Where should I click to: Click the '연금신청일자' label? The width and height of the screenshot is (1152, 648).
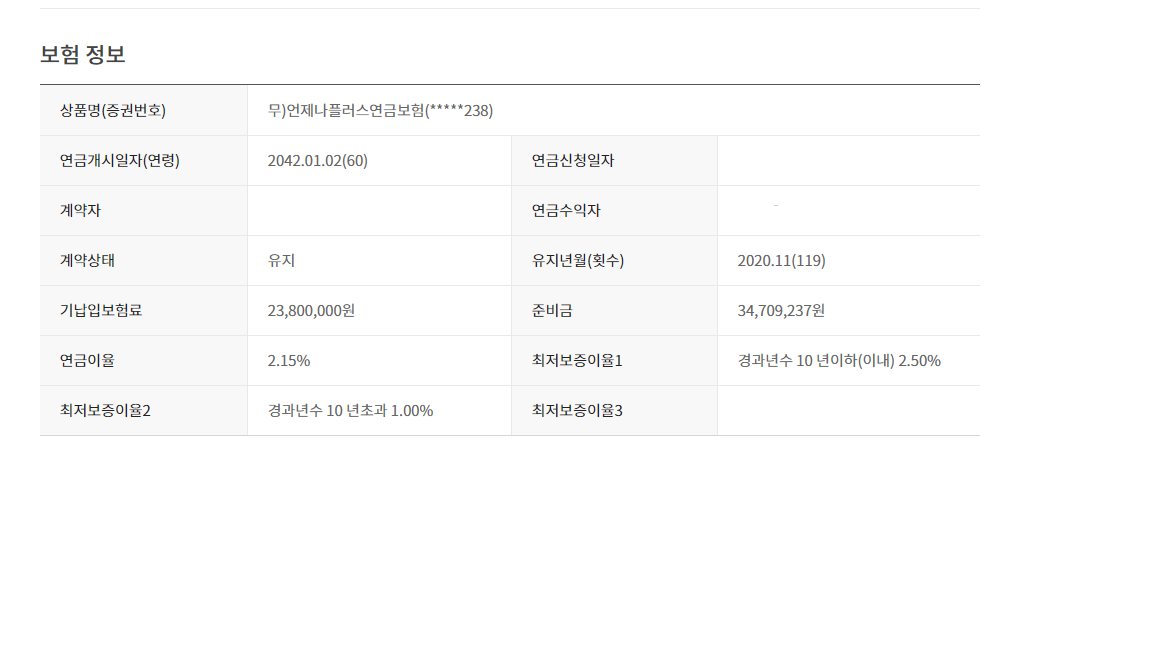pyautogui.click(x=573, y=160)
